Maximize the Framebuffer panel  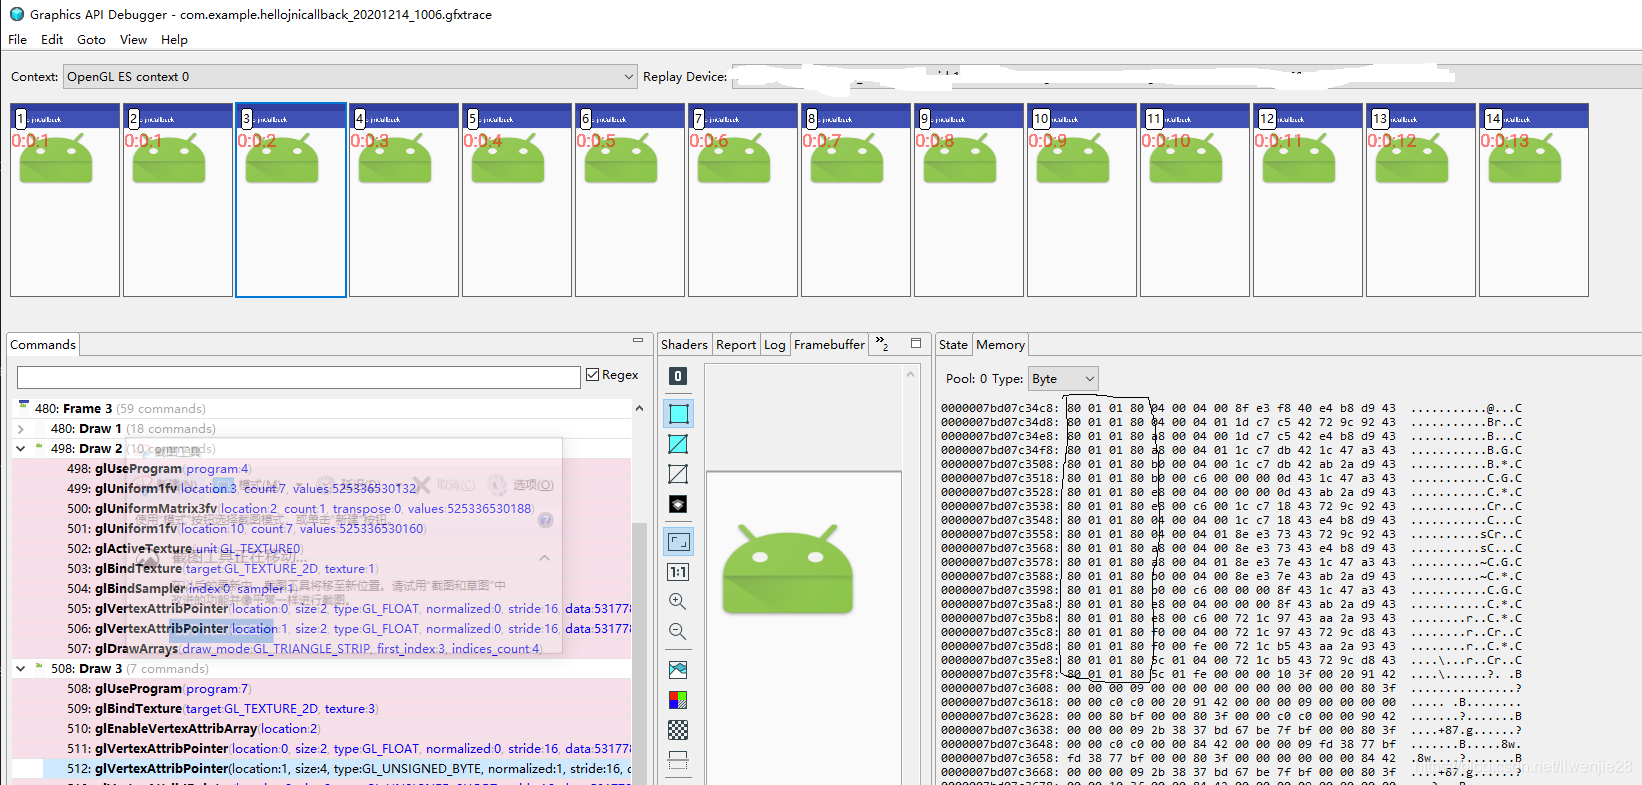916,343
